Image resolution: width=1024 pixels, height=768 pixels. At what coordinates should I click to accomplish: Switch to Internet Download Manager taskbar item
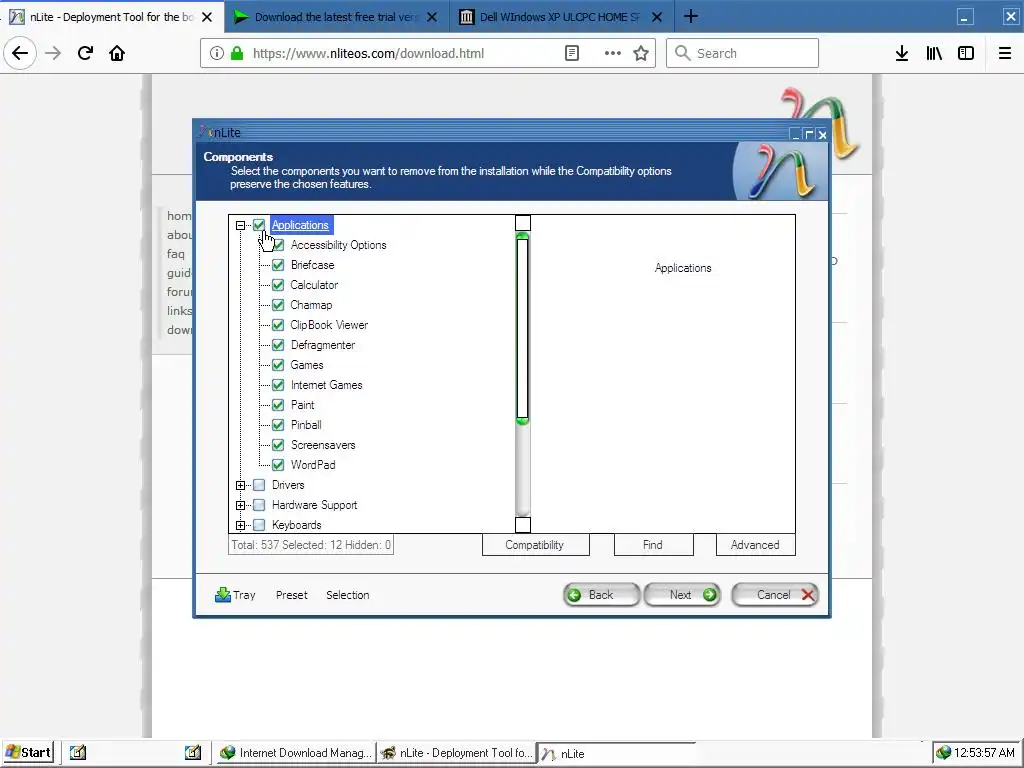click(x=296, y=752)
